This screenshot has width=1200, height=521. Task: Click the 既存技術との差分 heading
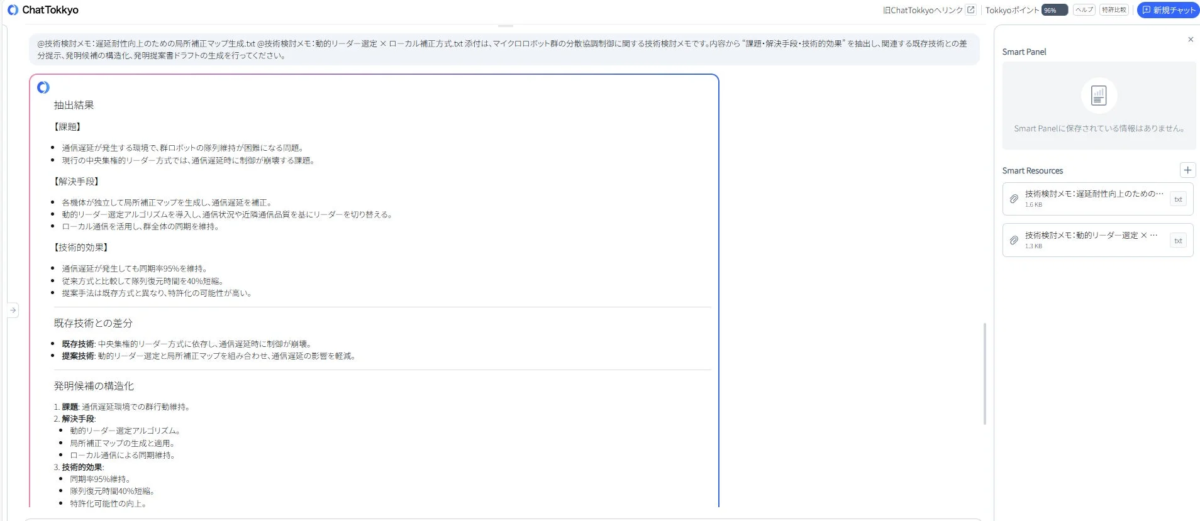point(93,323)
